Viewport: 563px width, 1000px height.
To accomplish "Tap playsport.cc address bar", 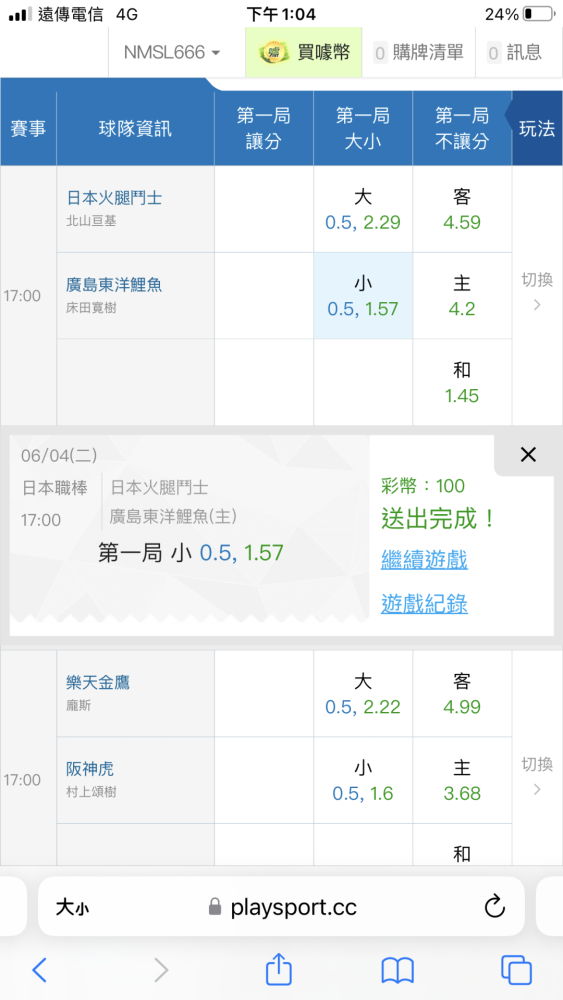I will pyautogui.click(x=281, y=906).
